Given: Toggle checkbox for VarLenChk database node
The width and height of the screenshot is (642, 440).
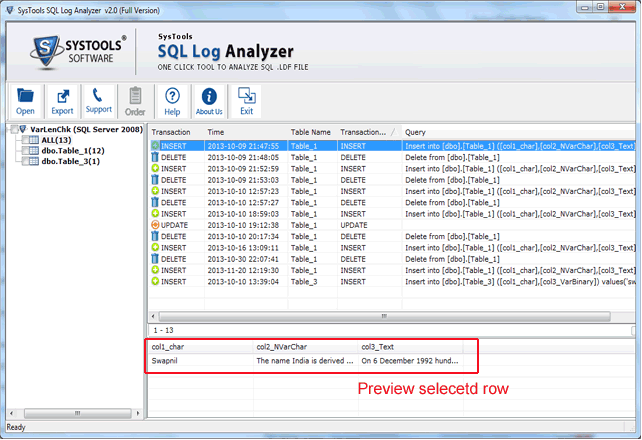Looking at the screenshot, I should click(15, 129).
